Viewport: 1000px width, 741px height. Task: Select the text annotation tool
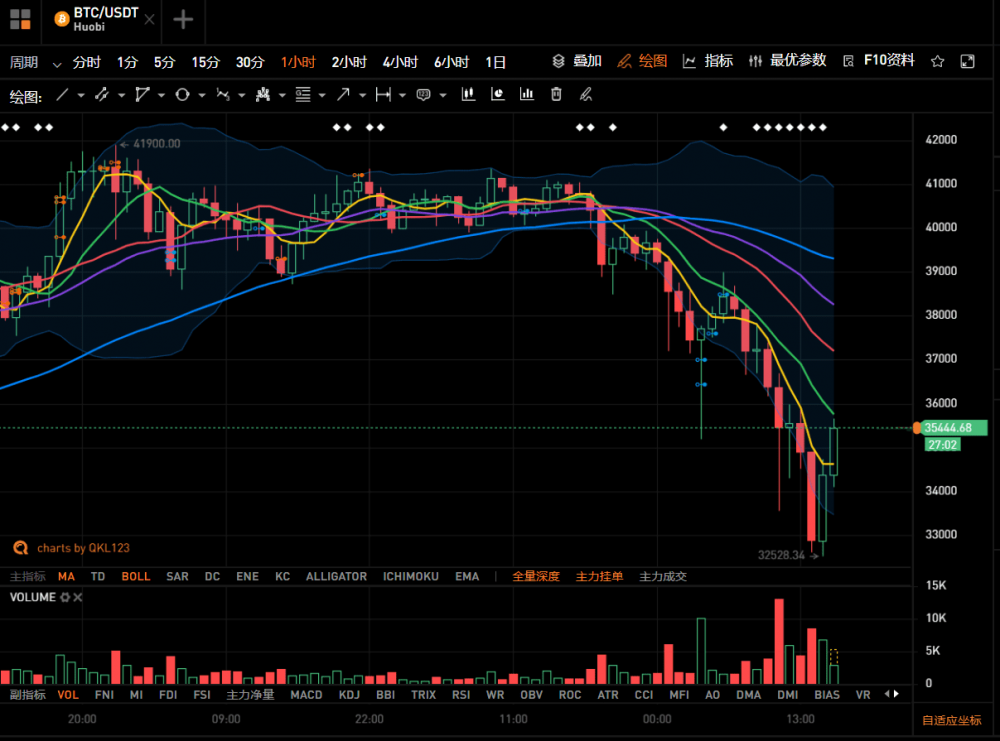[x=423, y=95]
